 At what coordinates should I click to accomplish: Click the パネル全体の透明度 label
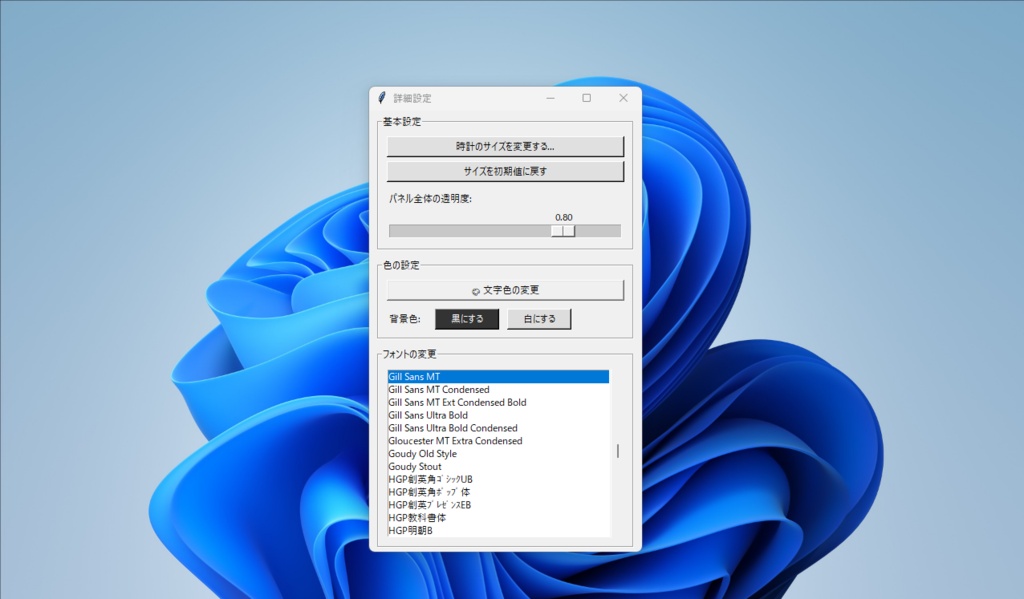click(430, 199)
